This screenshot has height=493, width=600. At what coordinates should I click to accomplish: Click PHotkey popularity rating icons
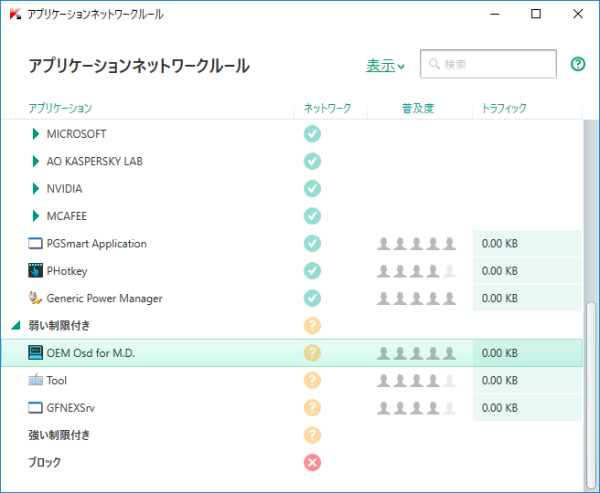coord(416,271)
